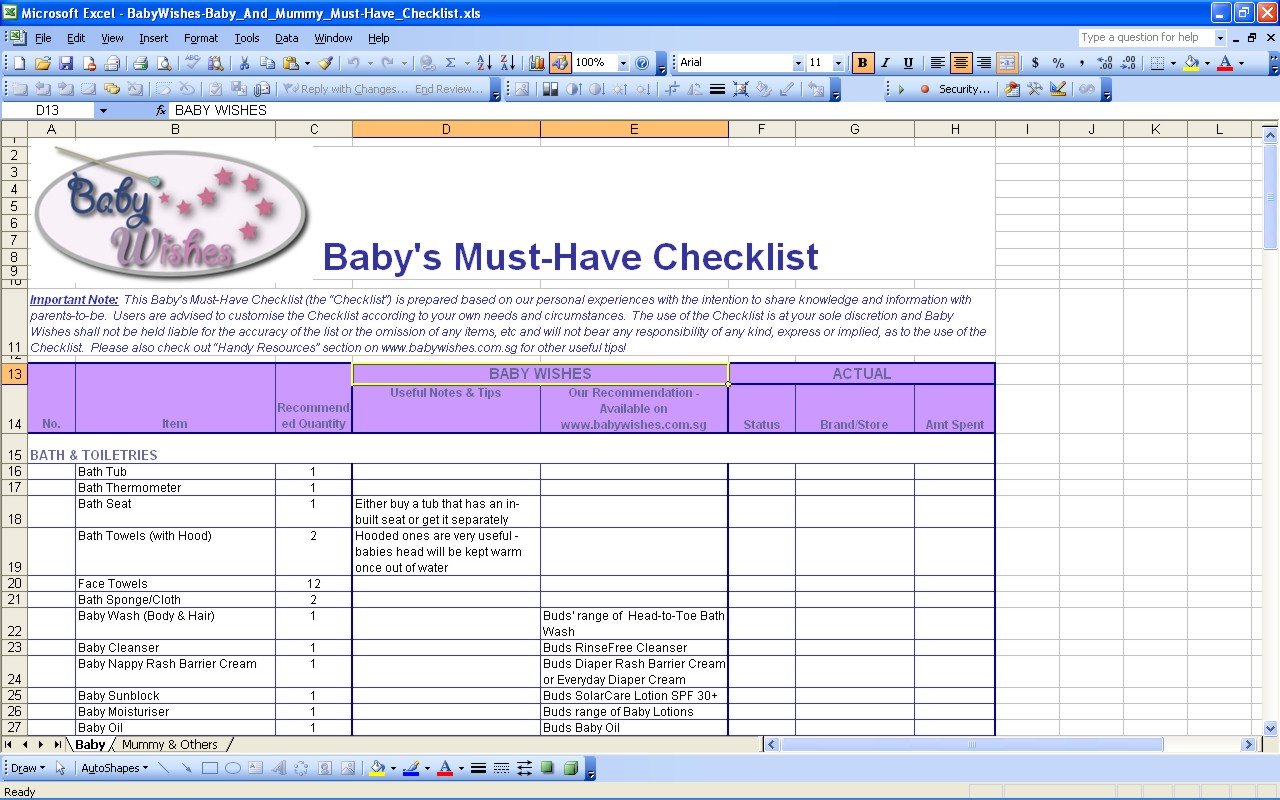
Task: Expand the AutoSum functions dropdown arrow
Action: click(465, 63)
